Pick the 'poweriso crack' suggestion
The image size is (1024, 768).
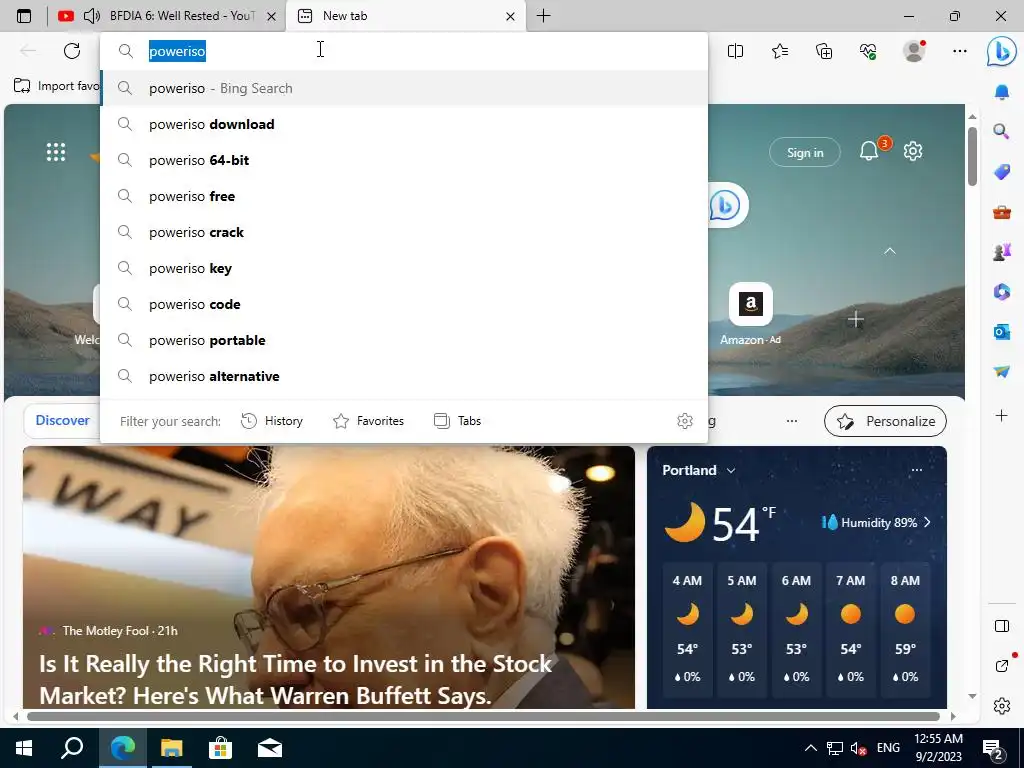[404, 232]
